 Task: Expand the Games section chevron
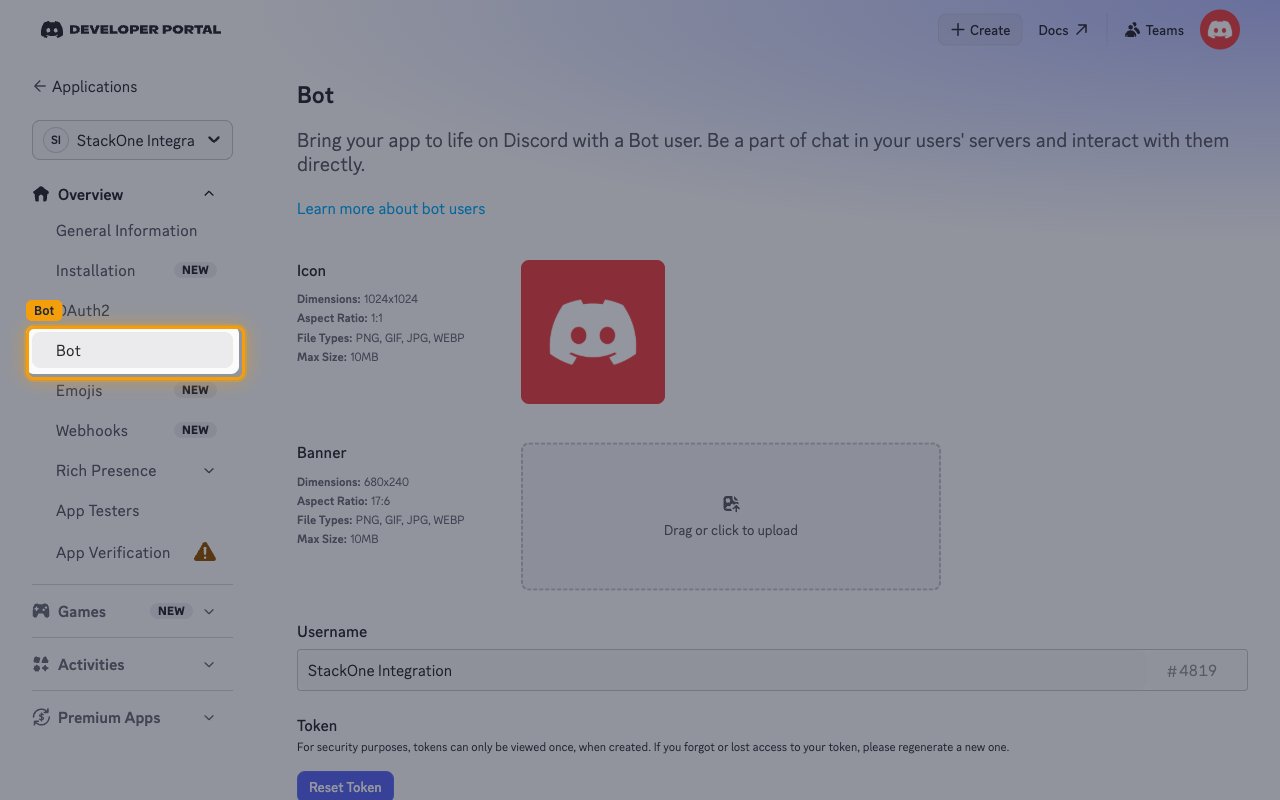pos(209,611)
